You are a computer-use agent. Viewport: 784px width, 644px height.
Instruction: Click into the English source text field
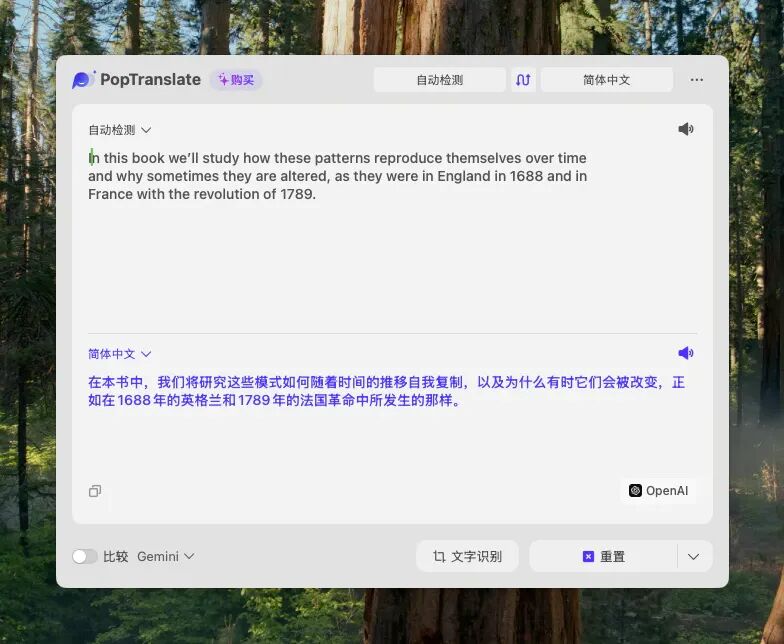click(338, 176)
